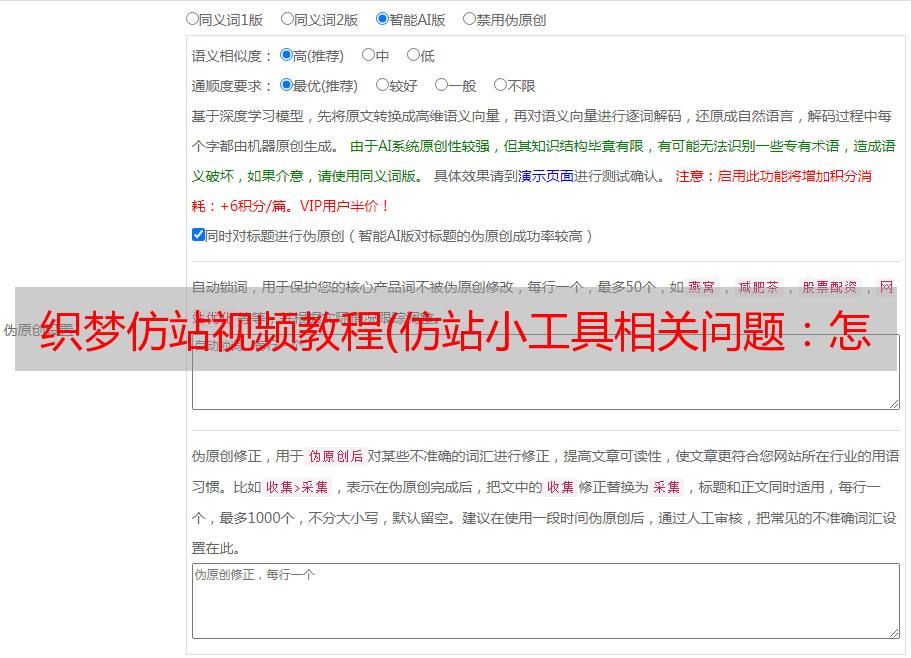Set 通顺度要求 to 较好
This screenshot has width=911, height=658.
(382, 85)
